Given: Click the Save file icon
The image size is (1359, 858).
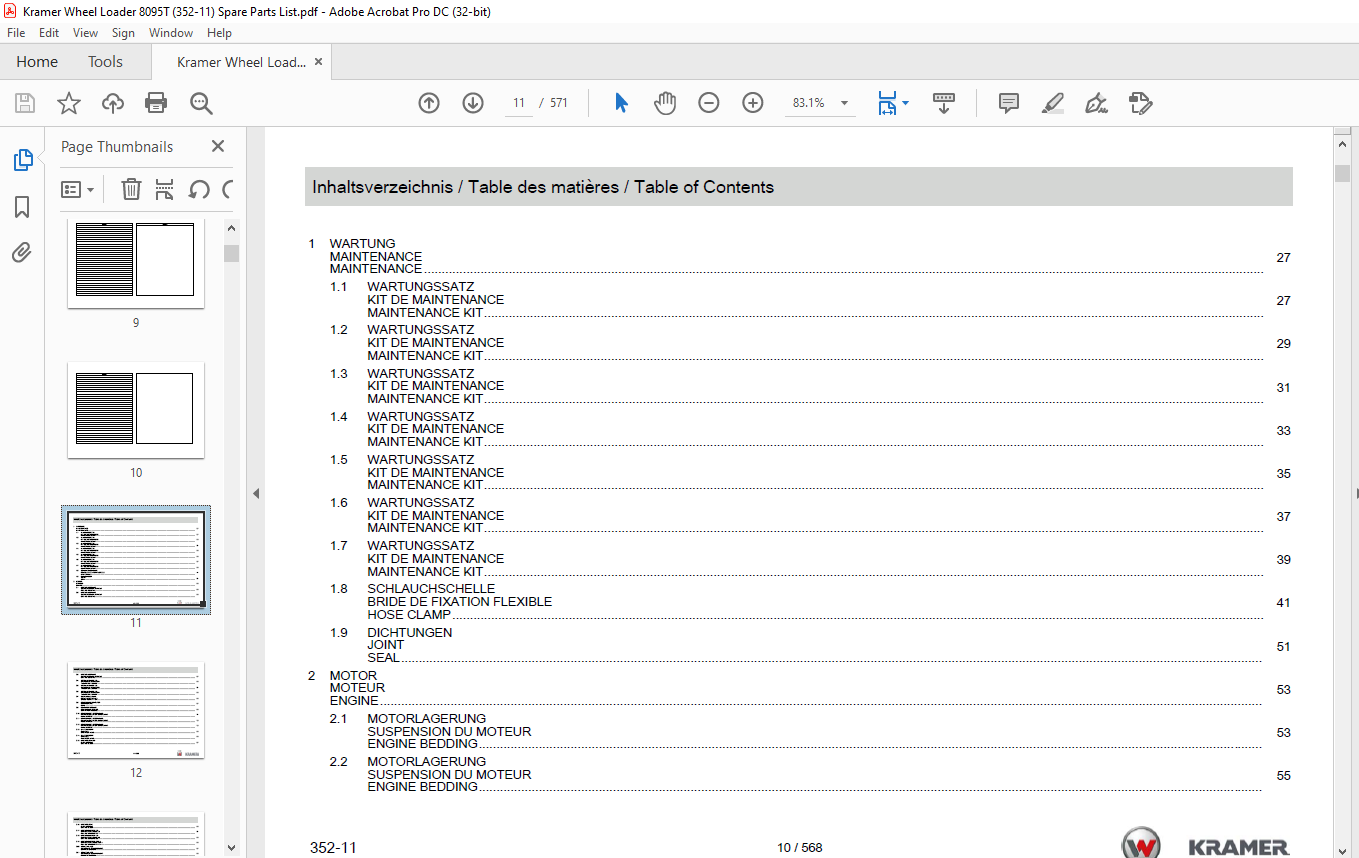Looking at the screenshot, I should (25, 103).
